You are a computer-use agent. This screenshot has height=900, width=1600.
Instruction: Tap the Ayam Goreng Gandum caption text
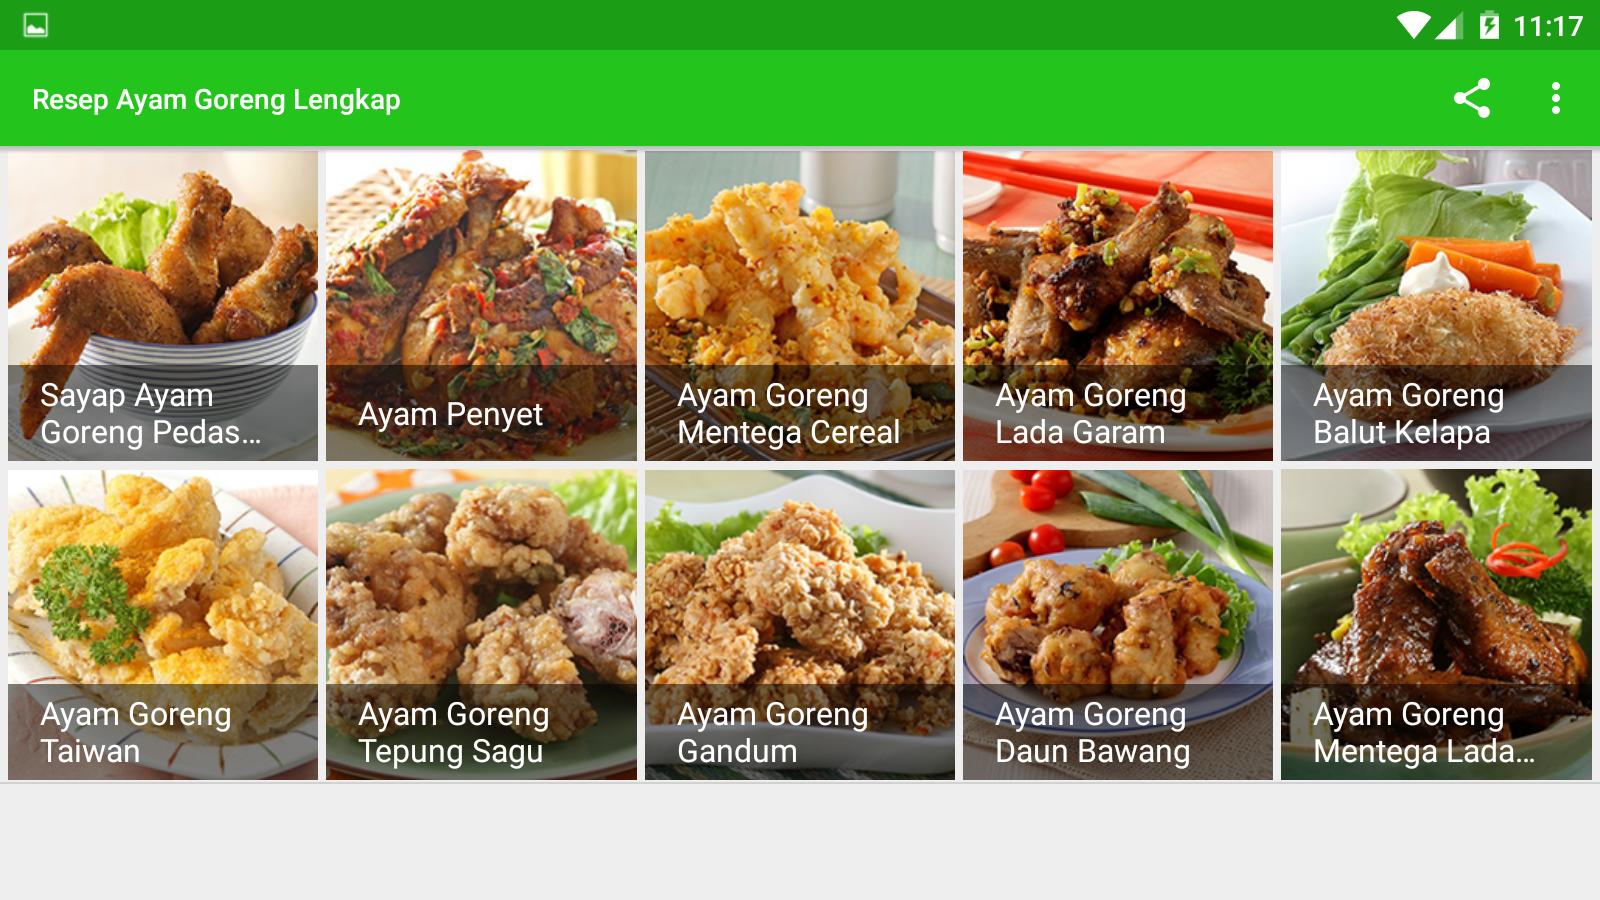[772, 732]
